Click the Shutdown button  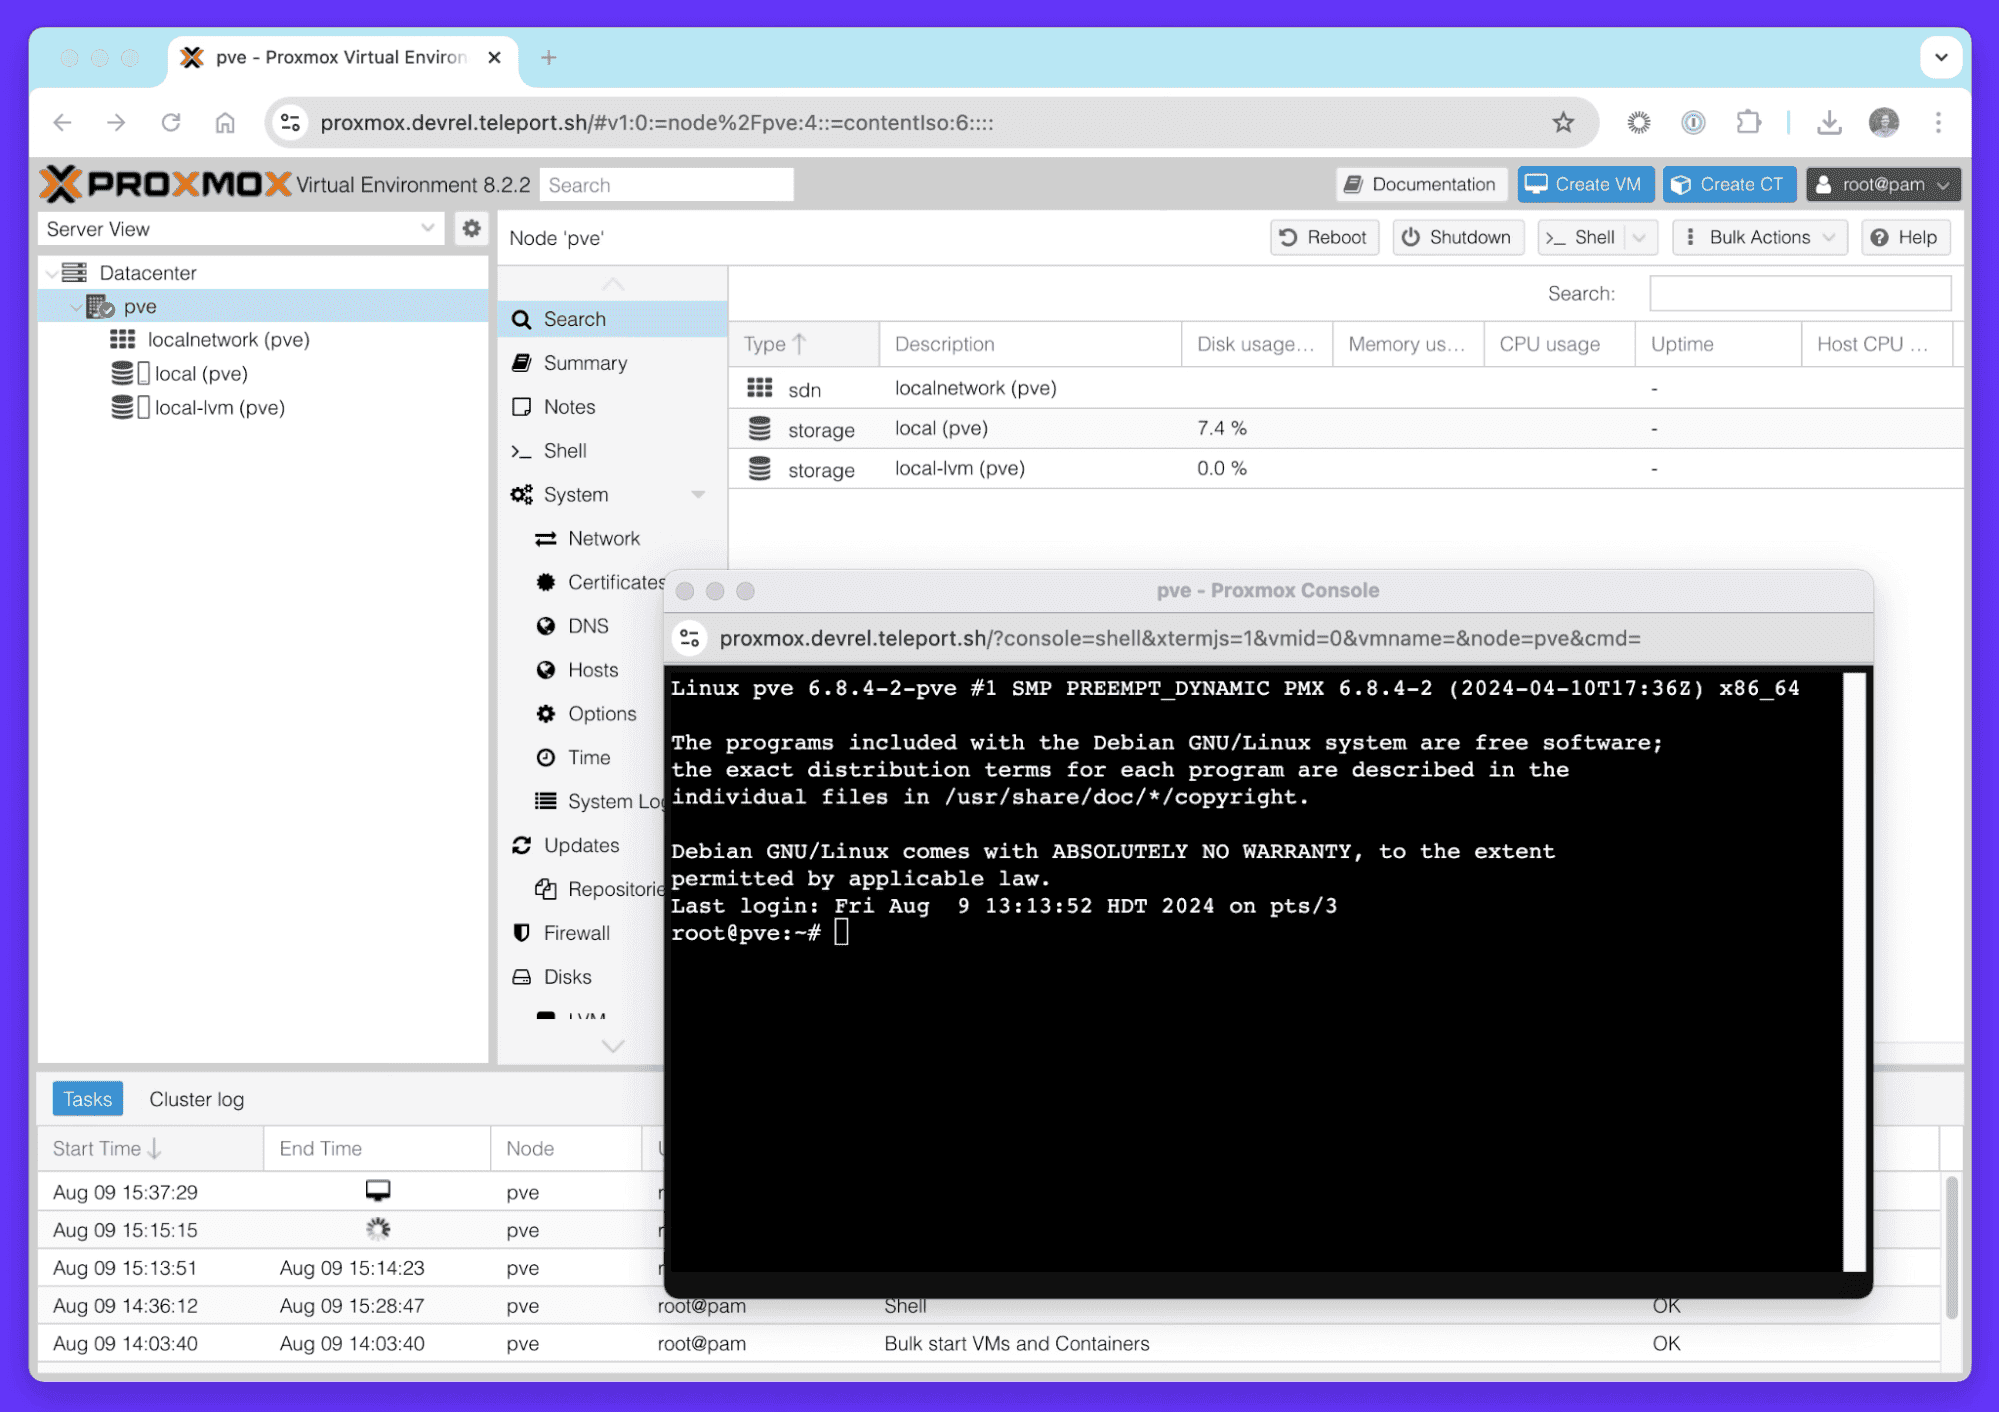(x=1457, y=237)
